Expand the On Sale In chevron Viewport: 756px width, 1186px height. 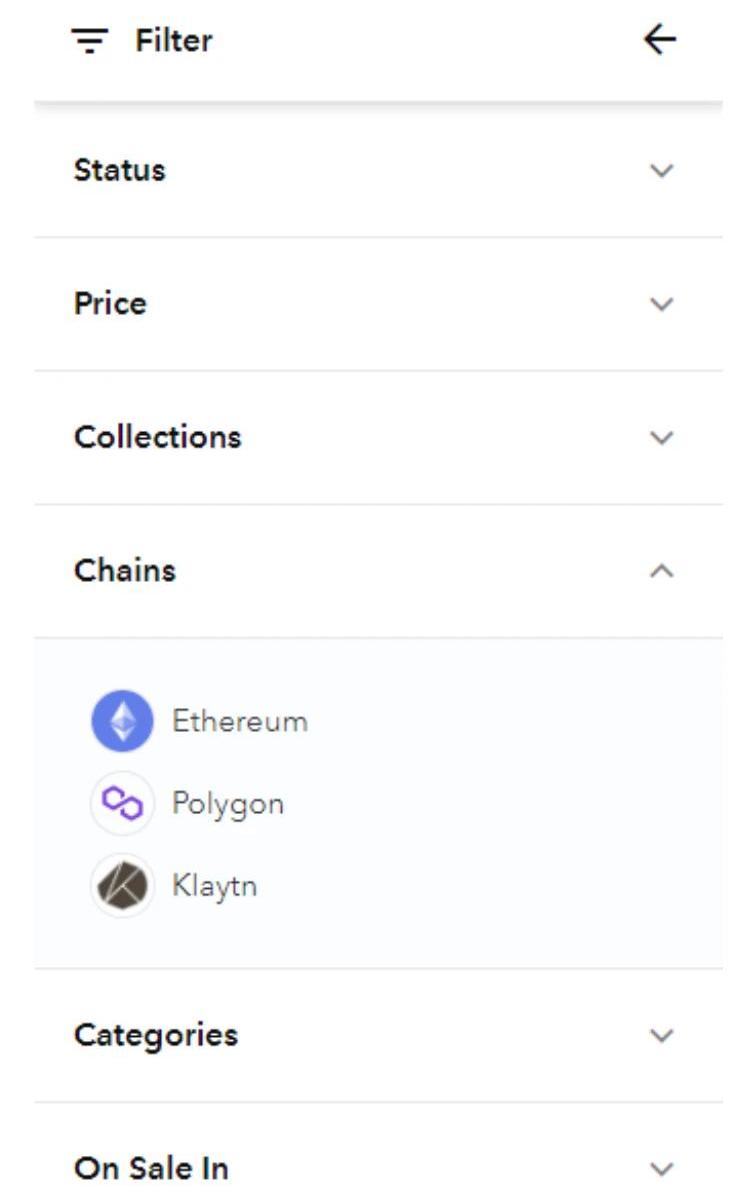coord(661,1168)
